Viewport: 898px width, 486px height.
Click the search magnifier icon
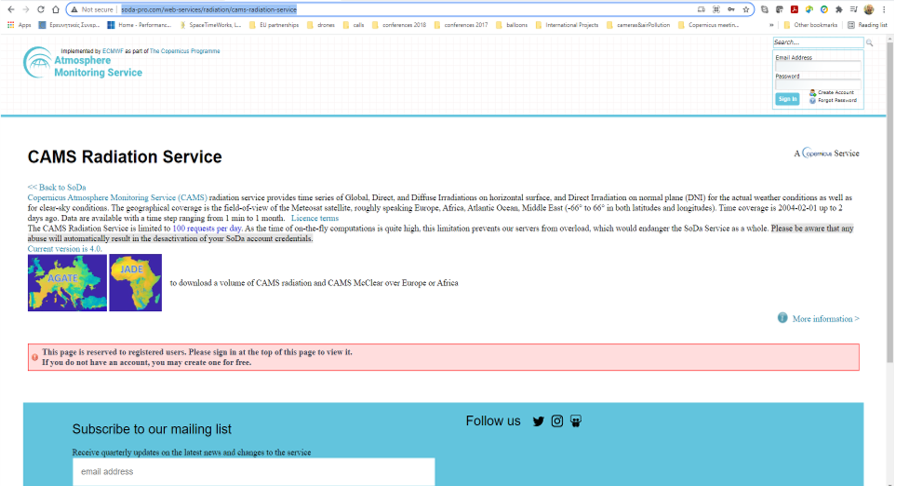click(x=869, y=43)
